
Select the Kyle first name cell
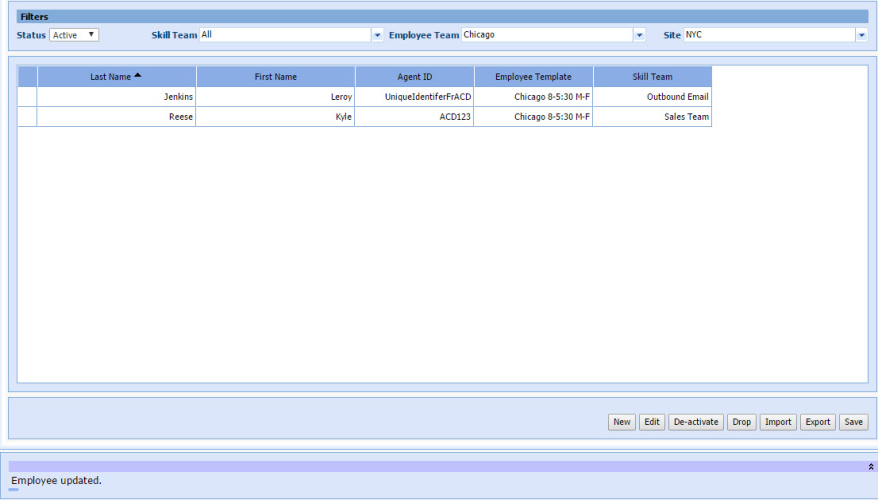point(276,117)
